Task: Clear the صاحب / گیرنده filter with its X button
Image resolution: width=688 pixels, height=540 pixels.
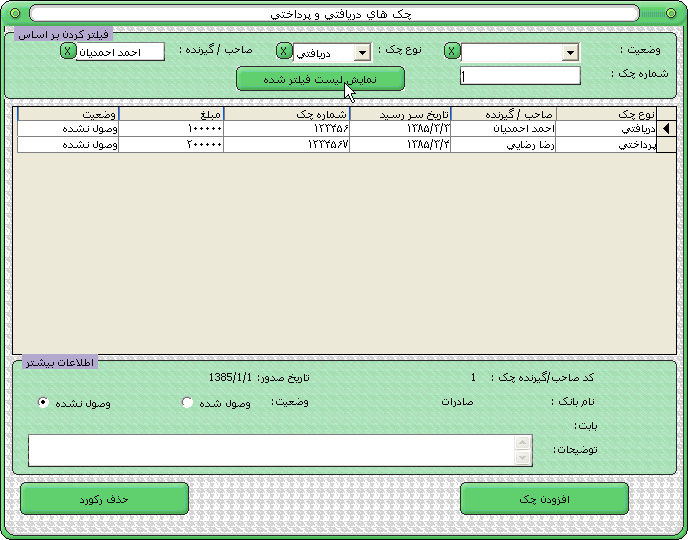Action: coord(67,51)
